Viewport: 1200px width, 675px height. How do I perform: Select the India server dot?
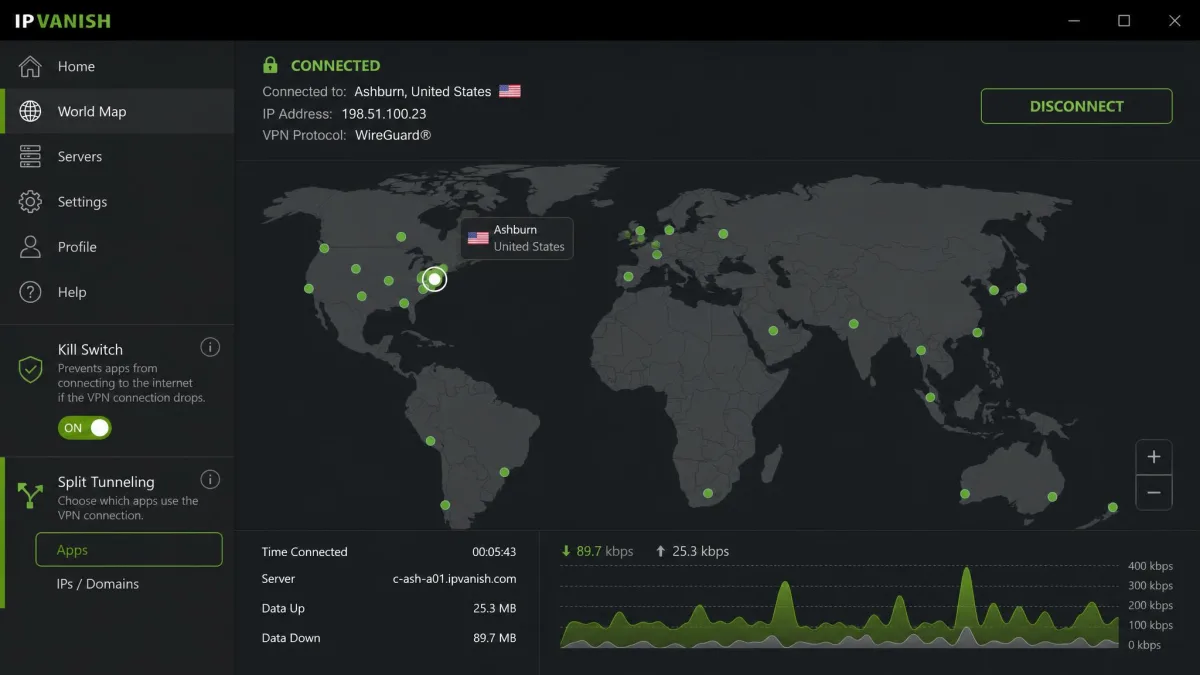pos(853,323)
